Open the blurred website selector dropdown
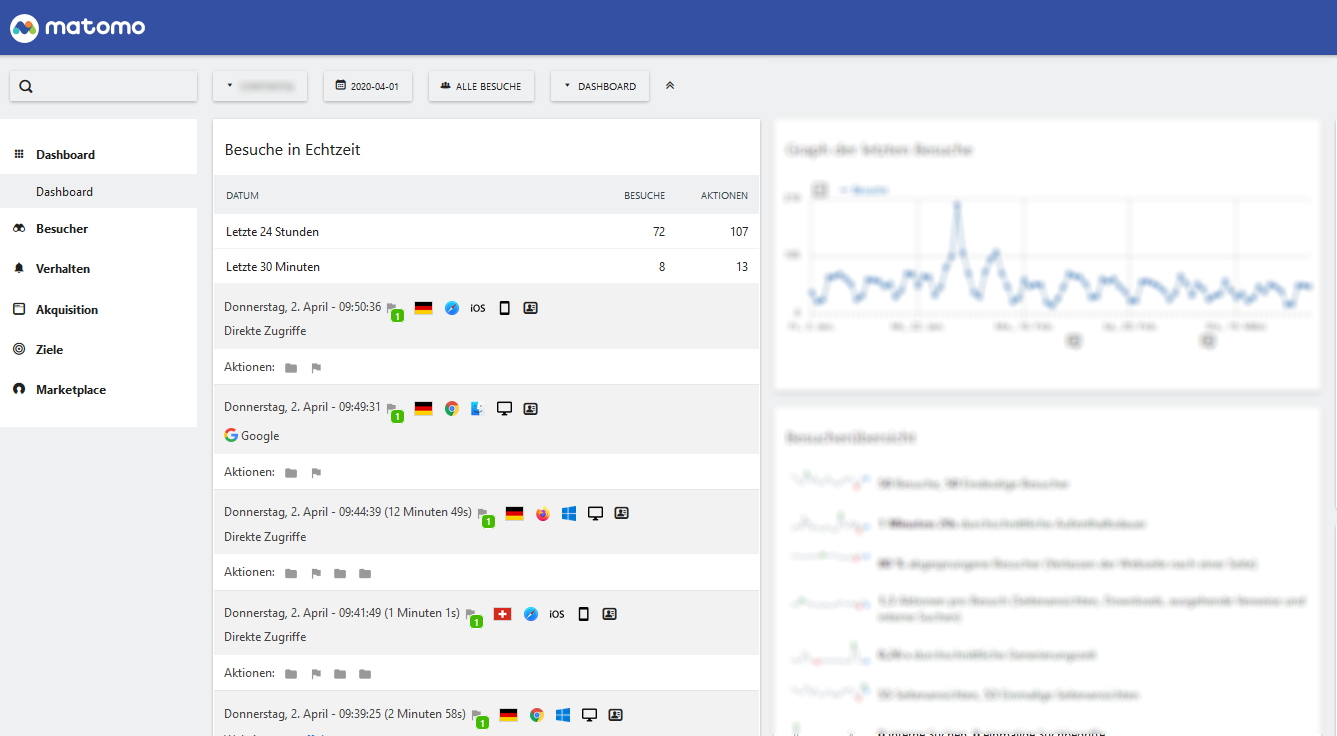 [x=260, y=86]
